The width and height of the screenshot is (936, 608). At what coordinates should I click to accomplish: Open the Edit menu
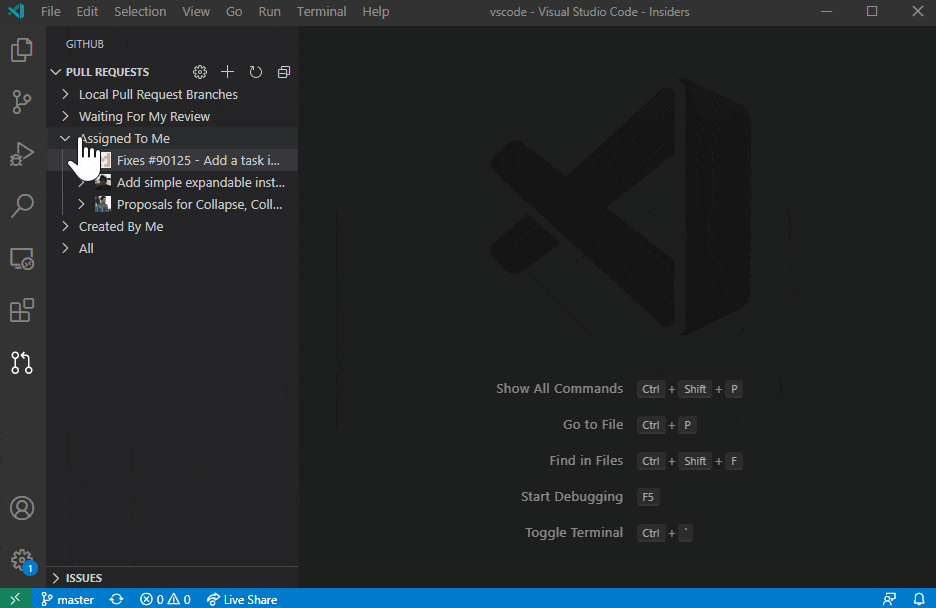87,11
